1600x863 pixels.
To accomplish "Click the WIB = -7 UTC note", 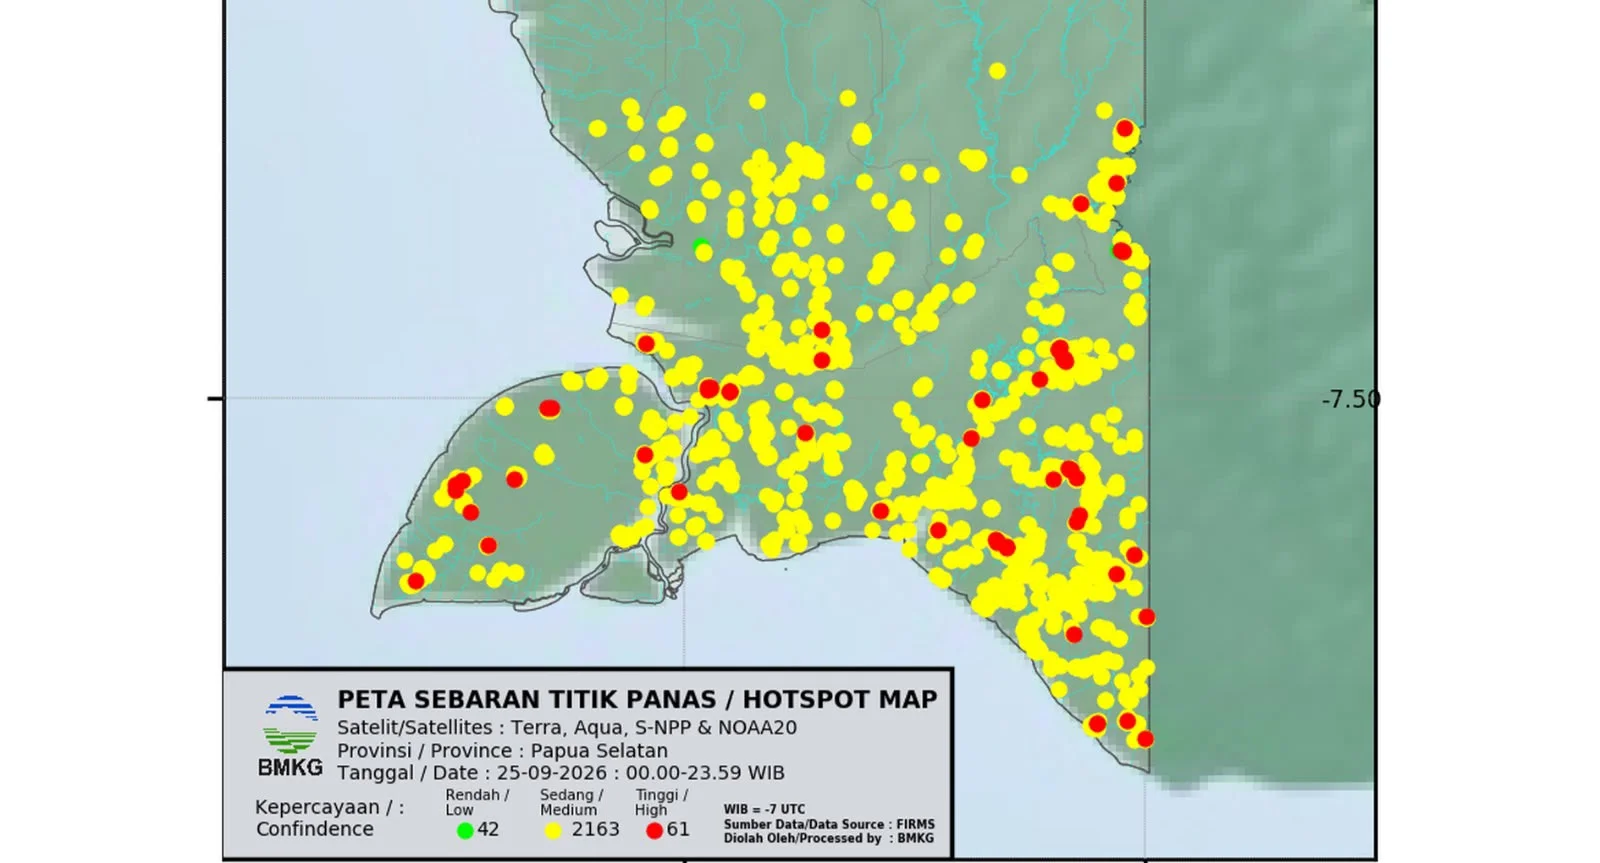I will tap(764, 809).
